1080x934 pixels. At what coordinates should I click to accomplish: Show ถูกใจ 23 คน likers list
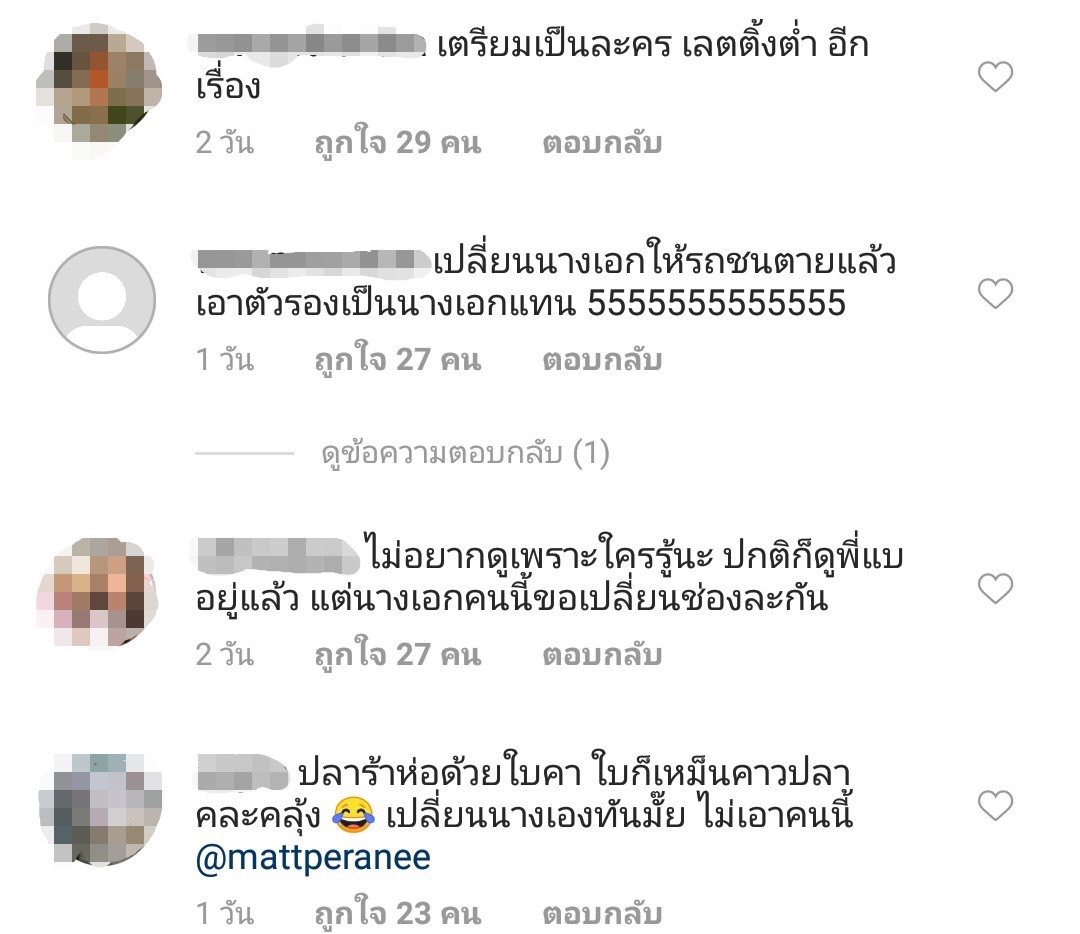pos(397,914)
